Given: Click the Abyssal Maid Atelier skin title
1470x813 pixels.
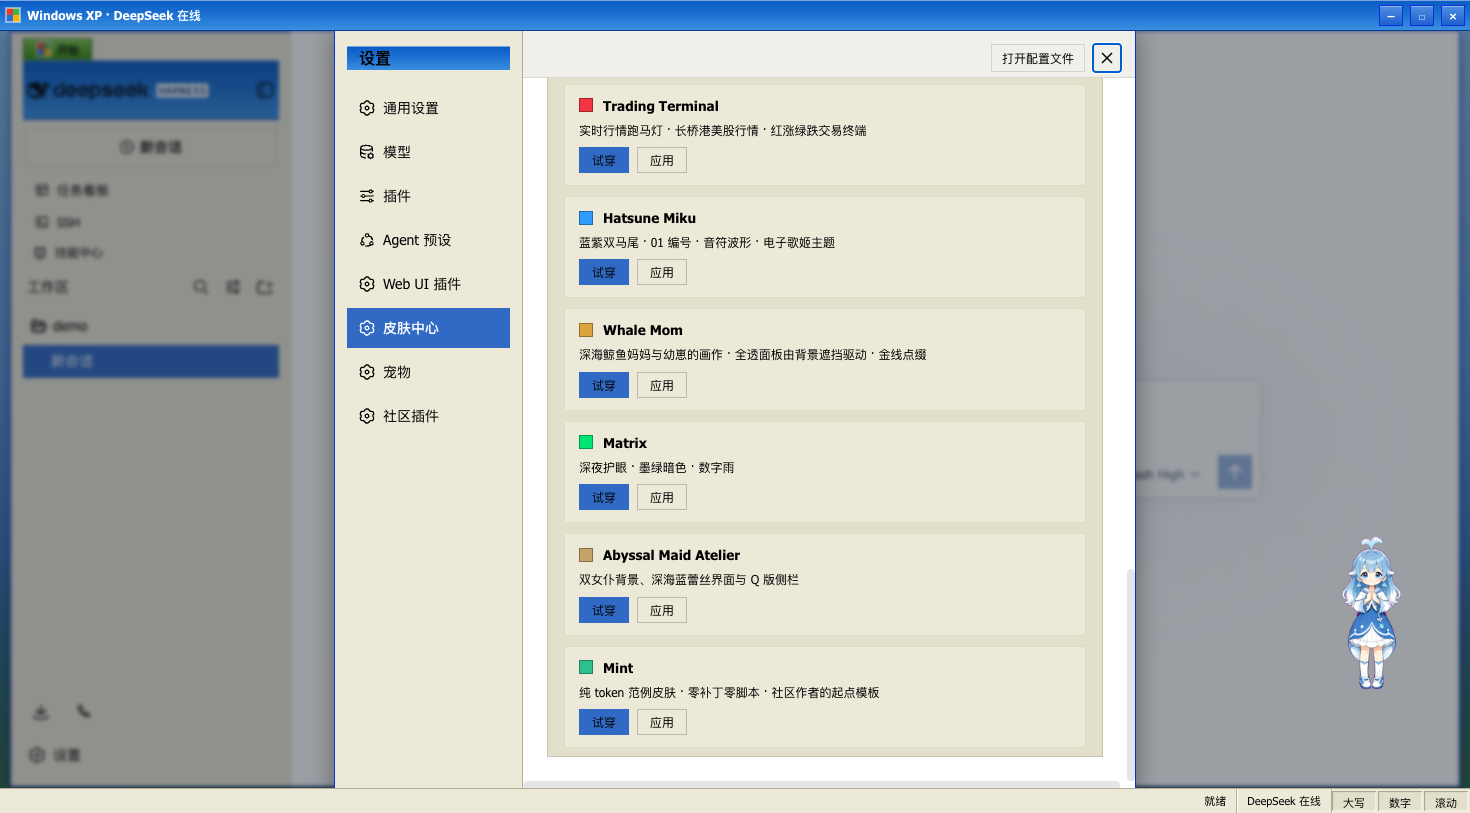Looking at the screenshot, I should click(x=671, y=555).
